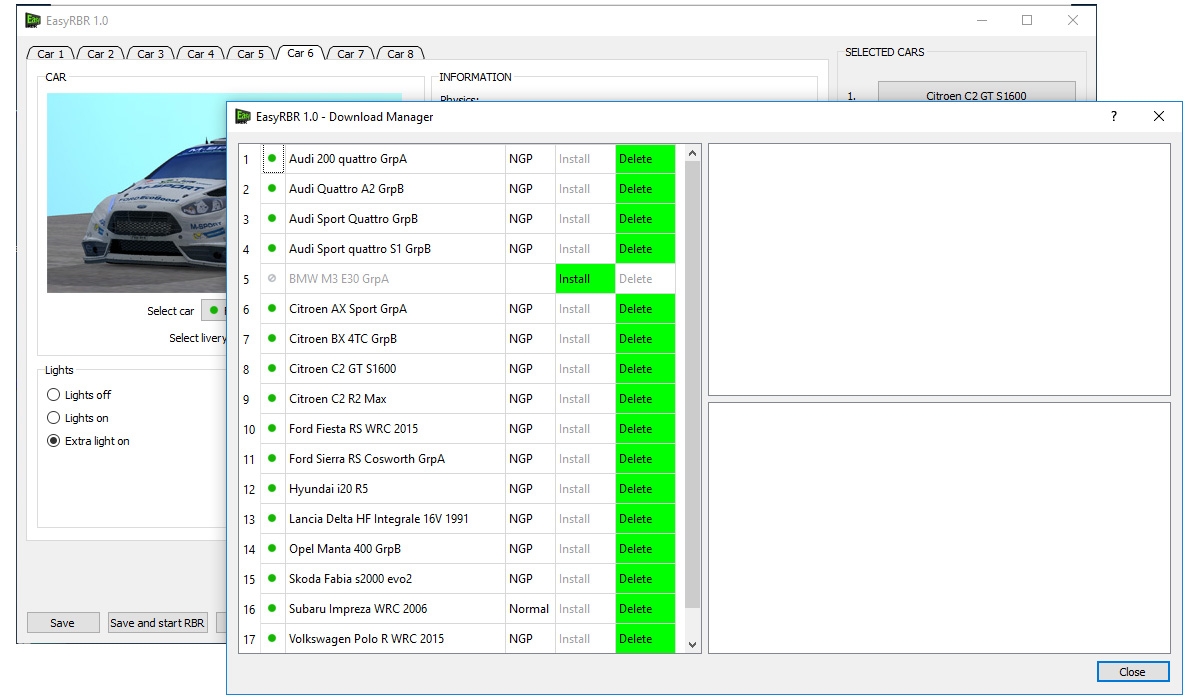
Task: Click row number 13 in the car list
Action: tap(249, 519)
